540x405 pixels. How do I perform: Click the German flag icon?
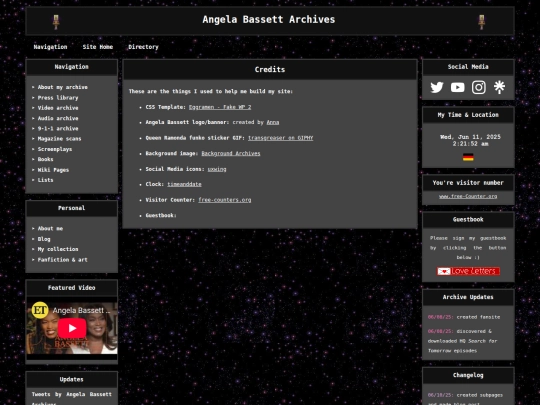[468, 157]
